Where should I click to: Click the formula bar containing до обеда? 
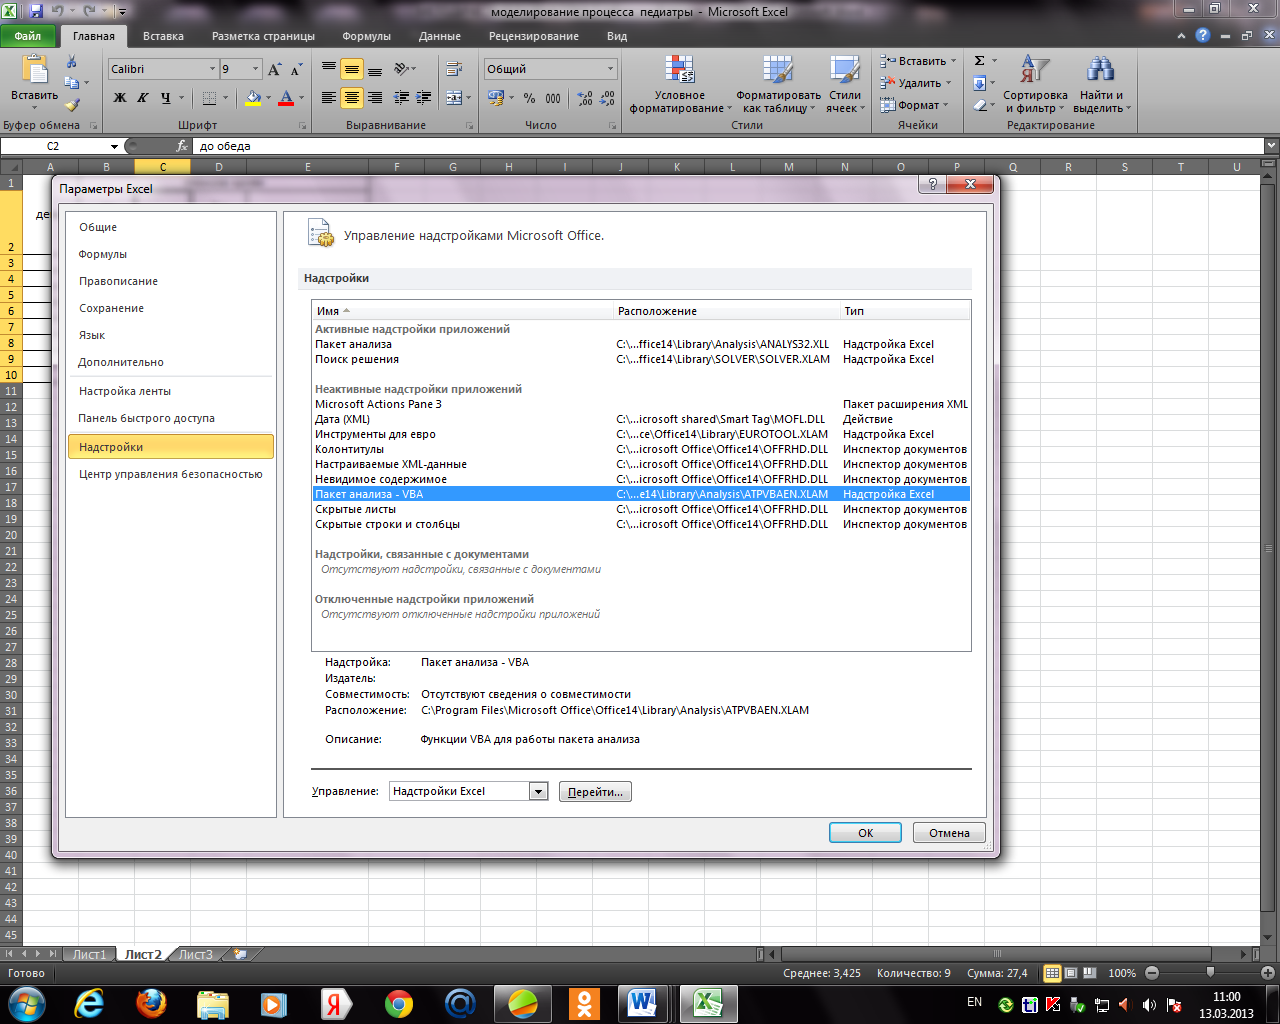[728, 146]
